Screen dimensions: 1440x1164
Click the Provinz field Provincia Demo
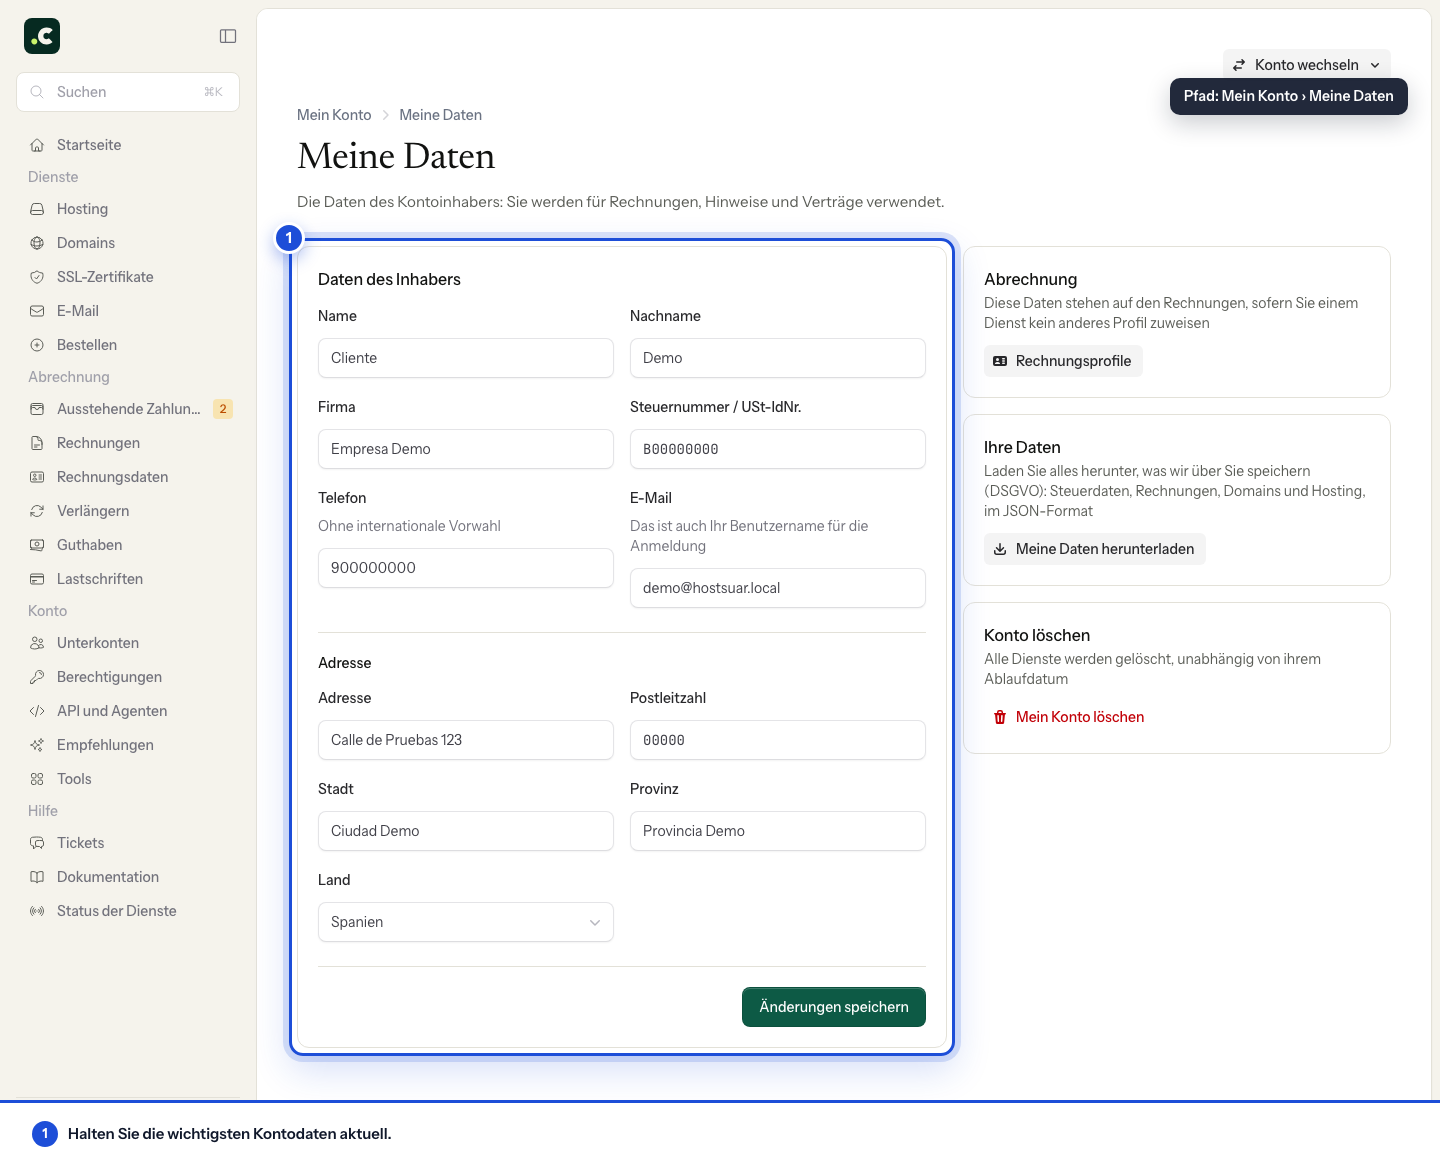778,831
